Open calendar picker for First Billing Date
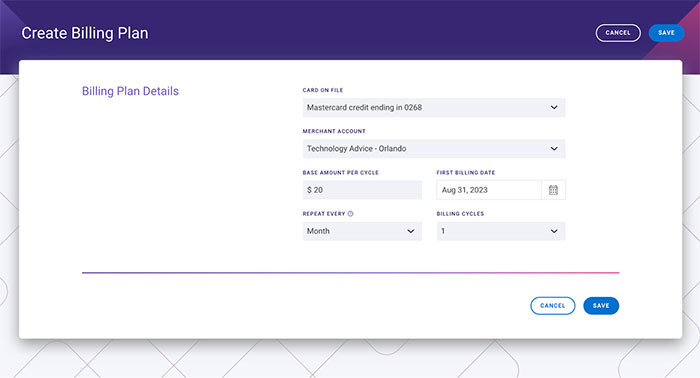The height and width of the screenshot is (378, 700). pyautogui.click(x=553, y=190)
